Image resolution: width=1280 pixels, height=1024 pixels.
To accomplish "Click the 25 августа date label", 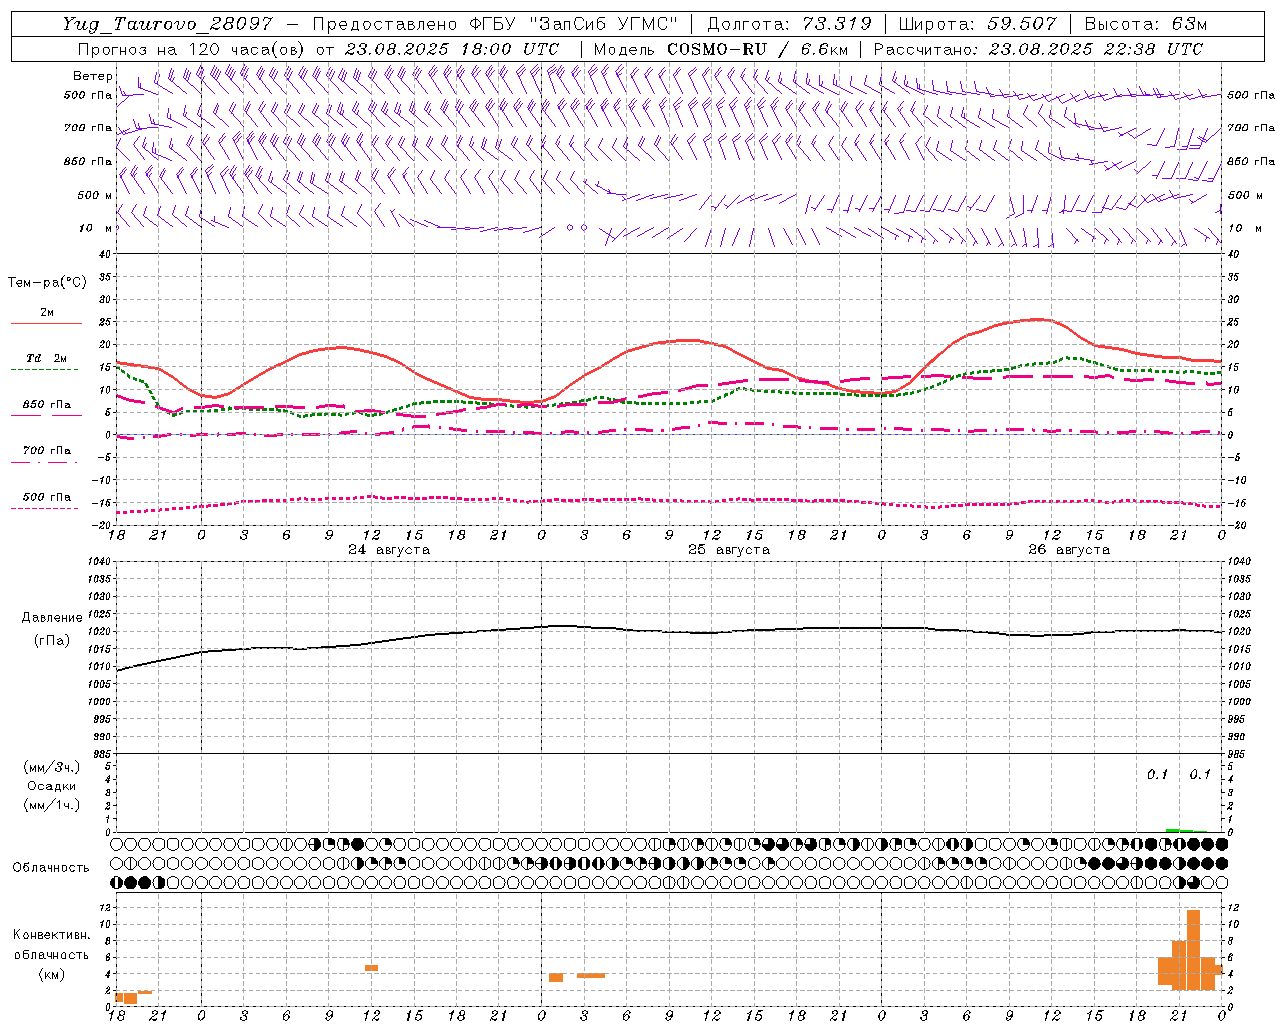I will pyautogui.click(x=729, y=550).
